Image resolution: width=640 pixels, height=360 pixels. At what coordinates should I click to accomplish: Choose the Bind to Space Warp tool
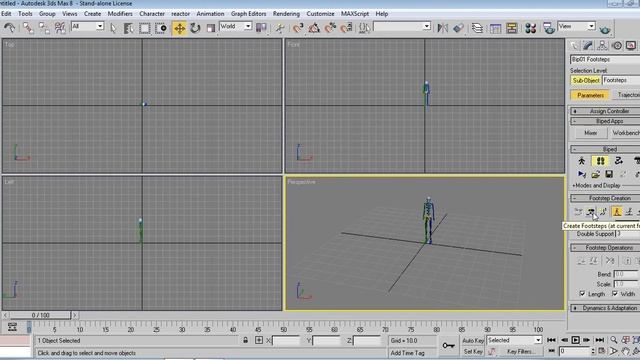tap(60, 28)
